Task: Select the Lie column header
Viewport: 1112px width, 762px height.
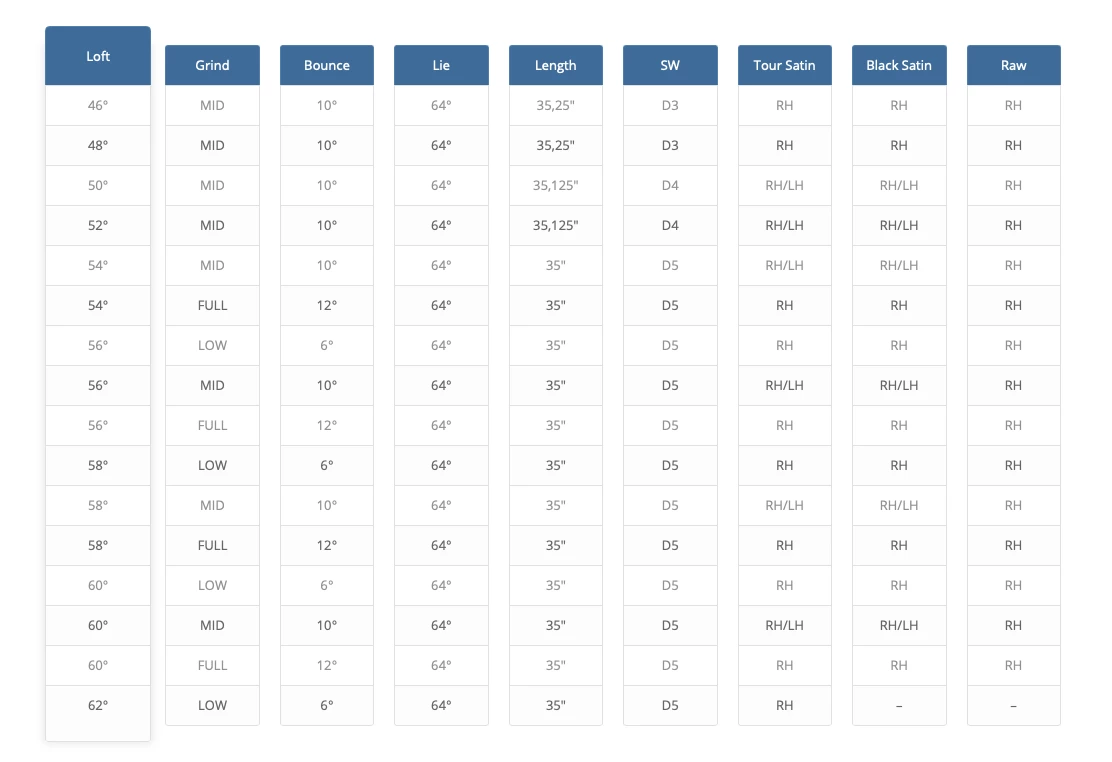Action: point(441,65)
